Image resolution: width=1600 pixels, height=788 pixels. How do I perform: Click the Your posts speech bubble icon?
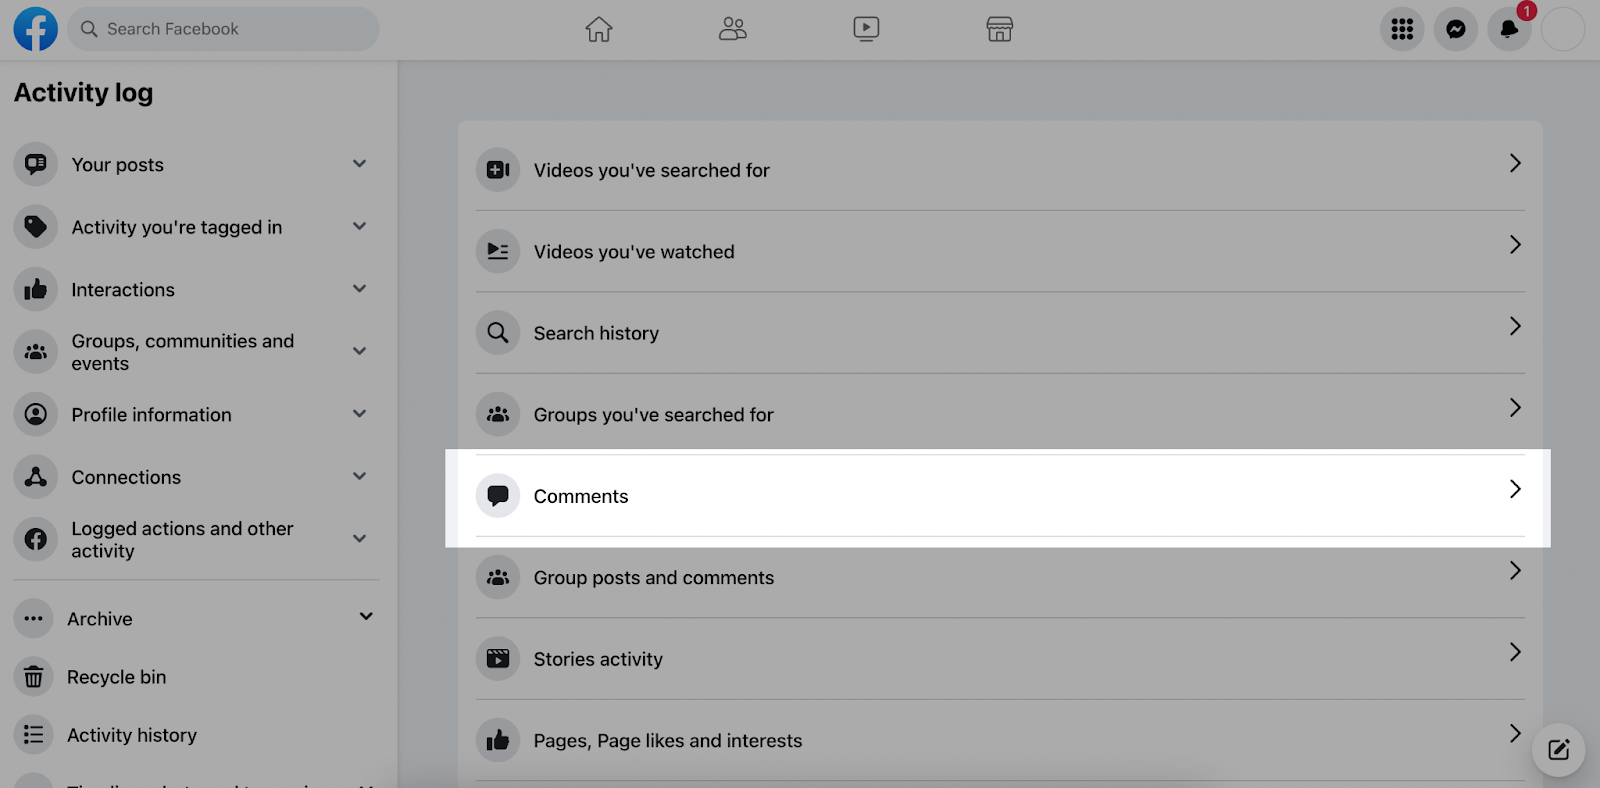(x=36, y=164)
